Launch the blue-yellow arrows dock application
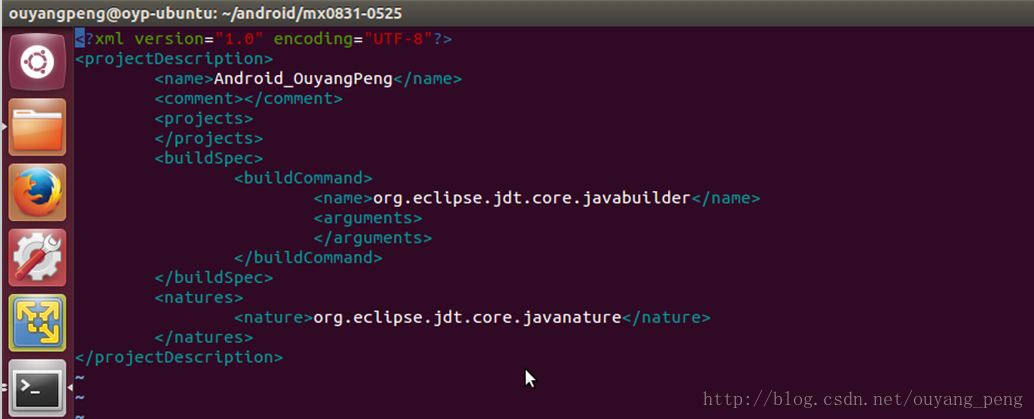This screenshot has height=419, width=1034. coord(37,323)
